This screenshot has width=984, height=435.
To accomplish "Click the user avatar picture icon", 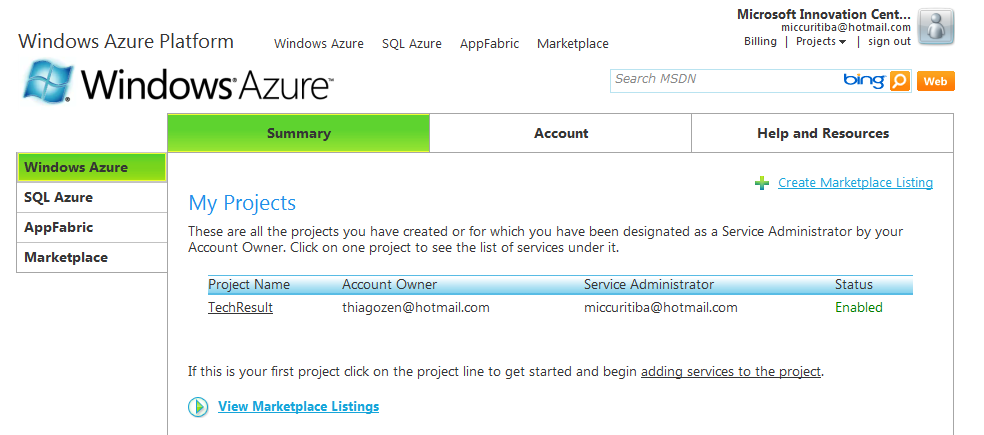I will coord(936,27).
